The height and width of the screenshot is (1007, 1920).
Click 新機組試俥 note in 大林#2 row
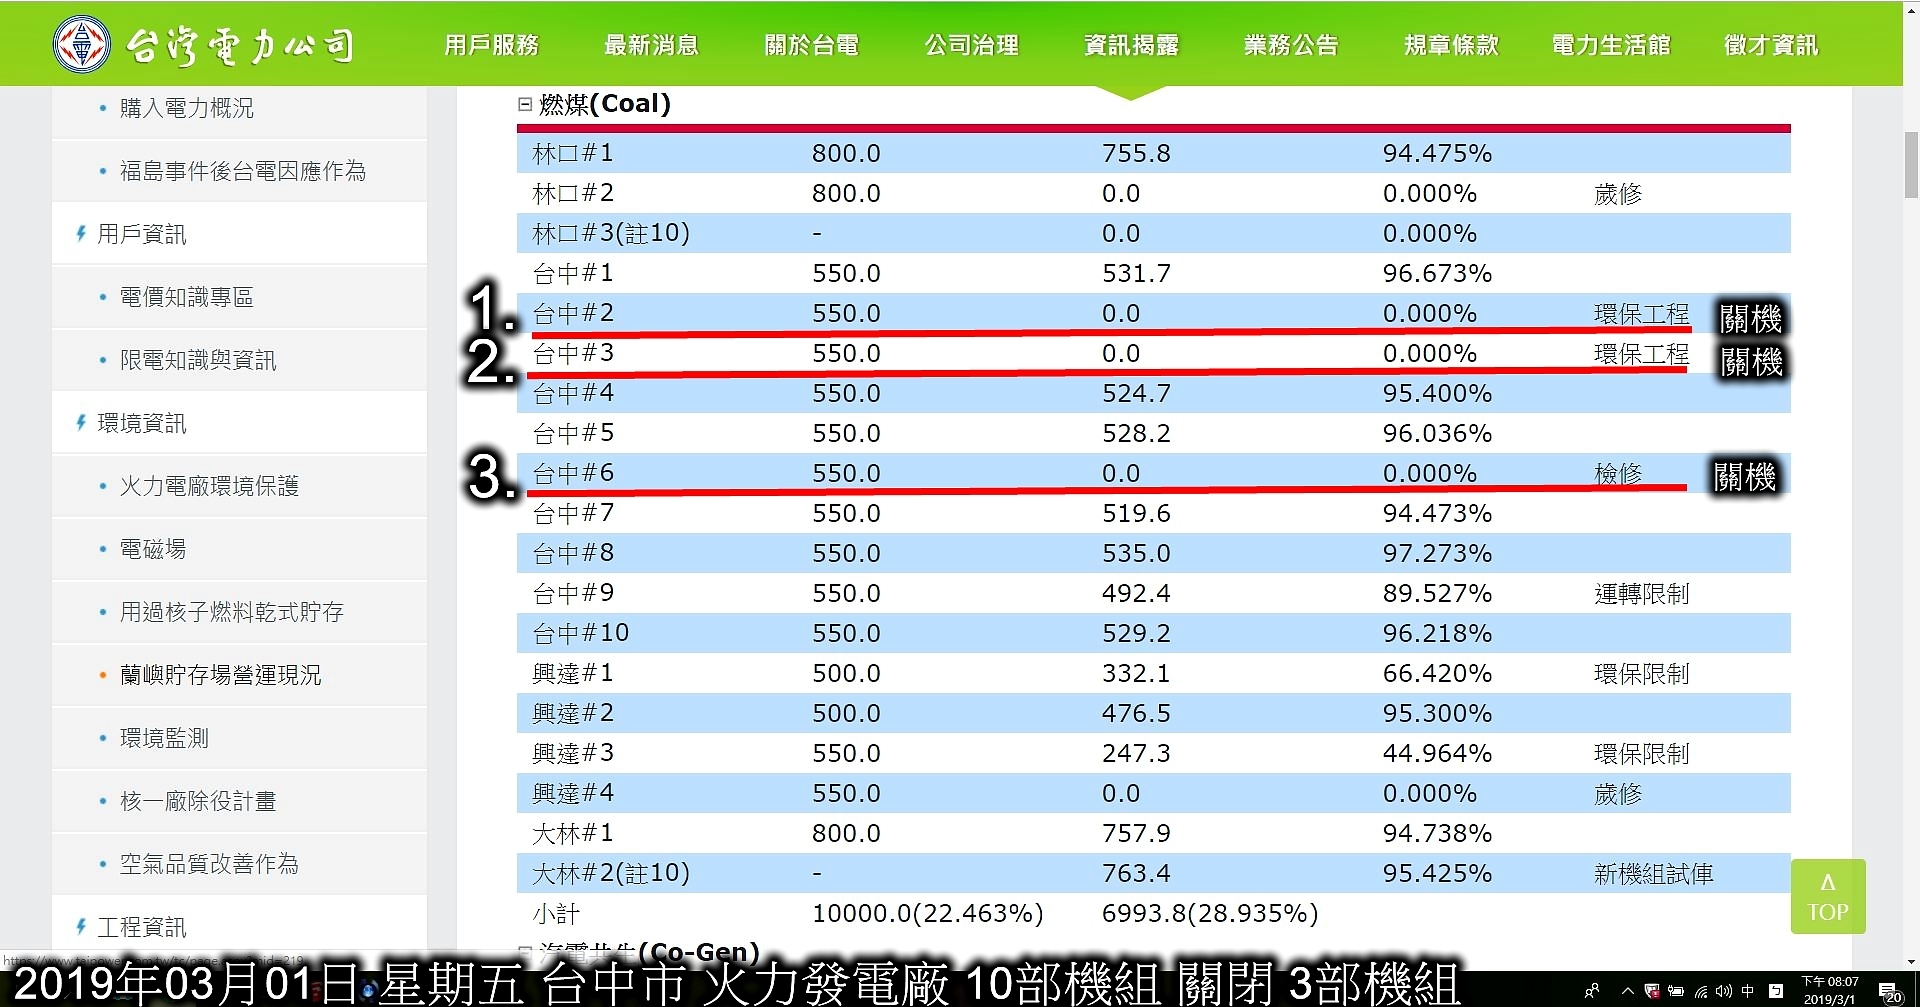click(x=1653, y=874)
